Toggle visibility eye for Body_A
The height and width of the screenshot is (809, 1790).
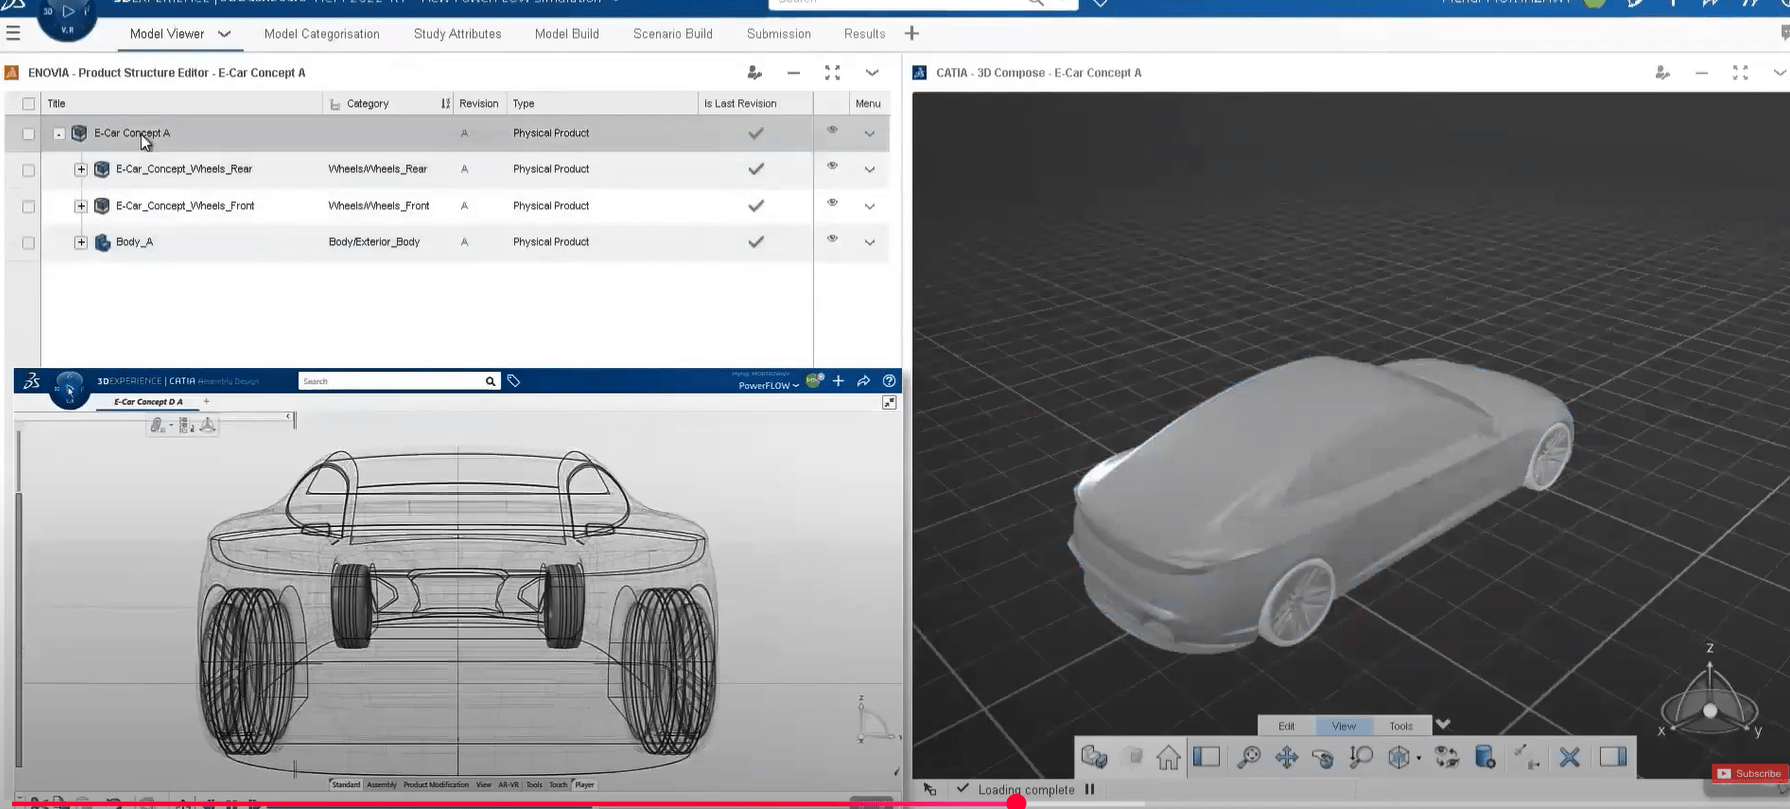click(x=832, y=239)
